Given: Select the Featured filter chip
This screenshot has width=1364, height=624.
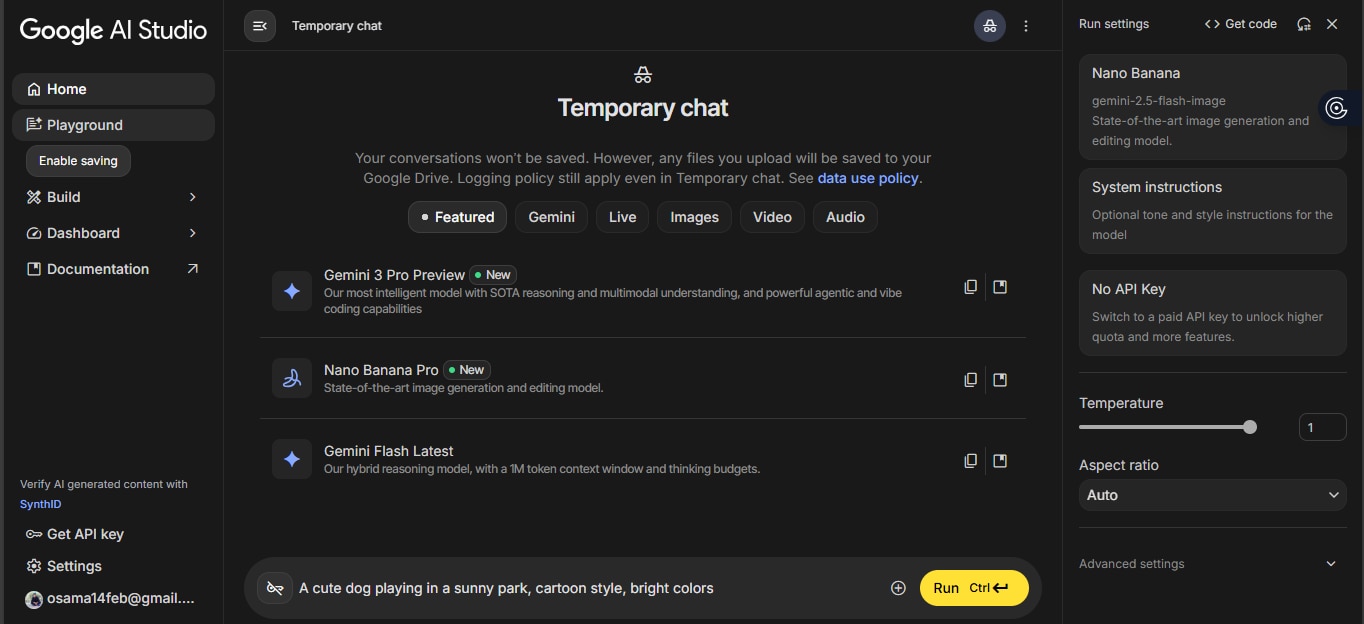Looking at the screenshot, I should [457, 217].
